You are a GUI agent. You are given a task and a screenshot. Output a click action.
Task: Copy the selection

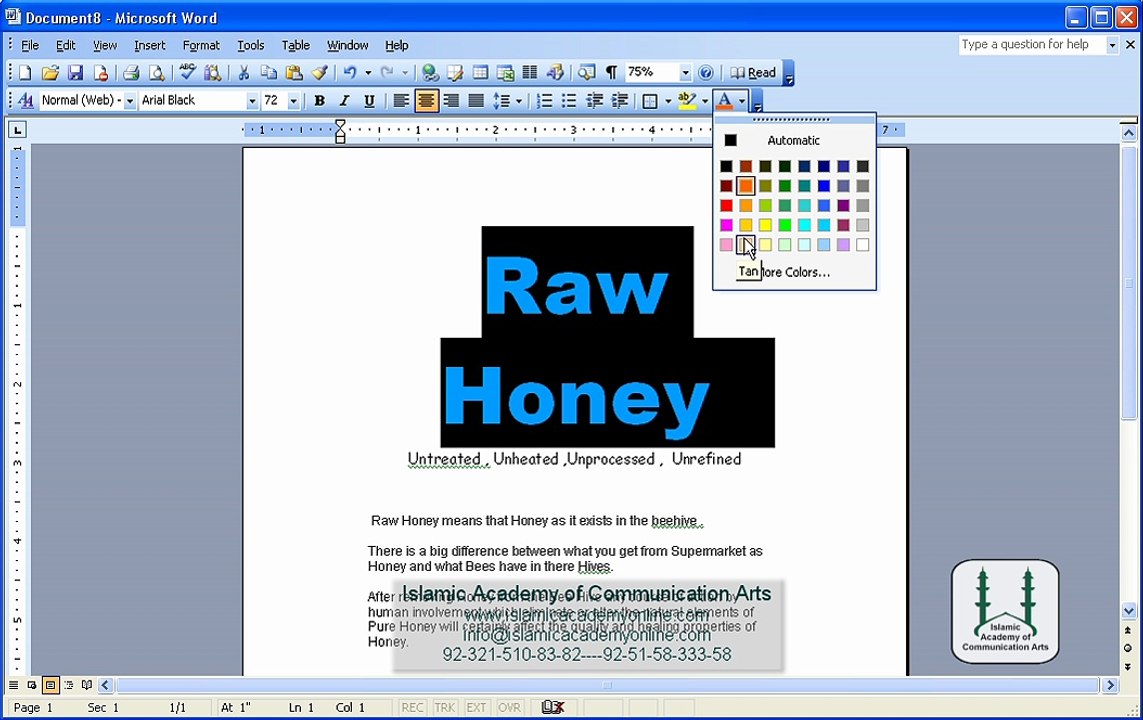click(x=268, y=73)
